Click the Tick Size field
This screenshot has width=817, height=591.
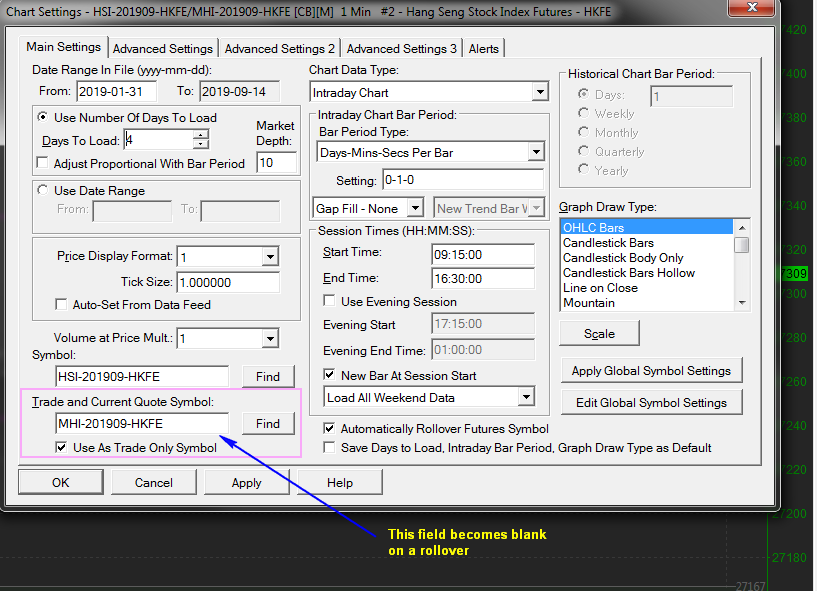(228, 282)
